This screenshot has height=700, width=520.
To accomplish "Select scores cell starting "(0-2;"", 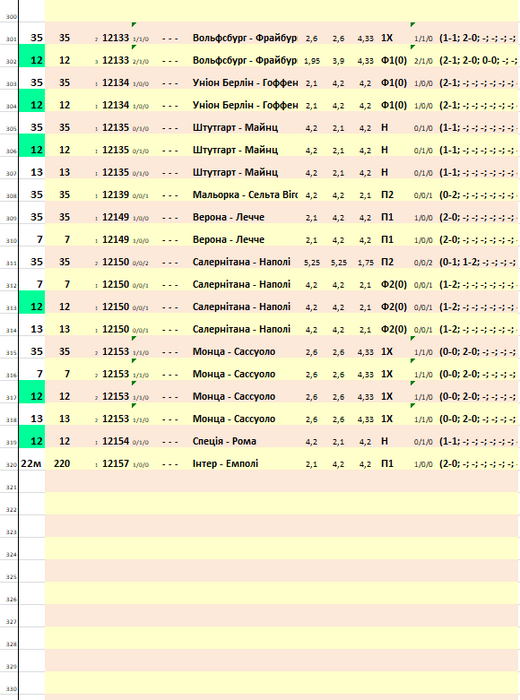I will pyautogui.click(x=478, y=195).
